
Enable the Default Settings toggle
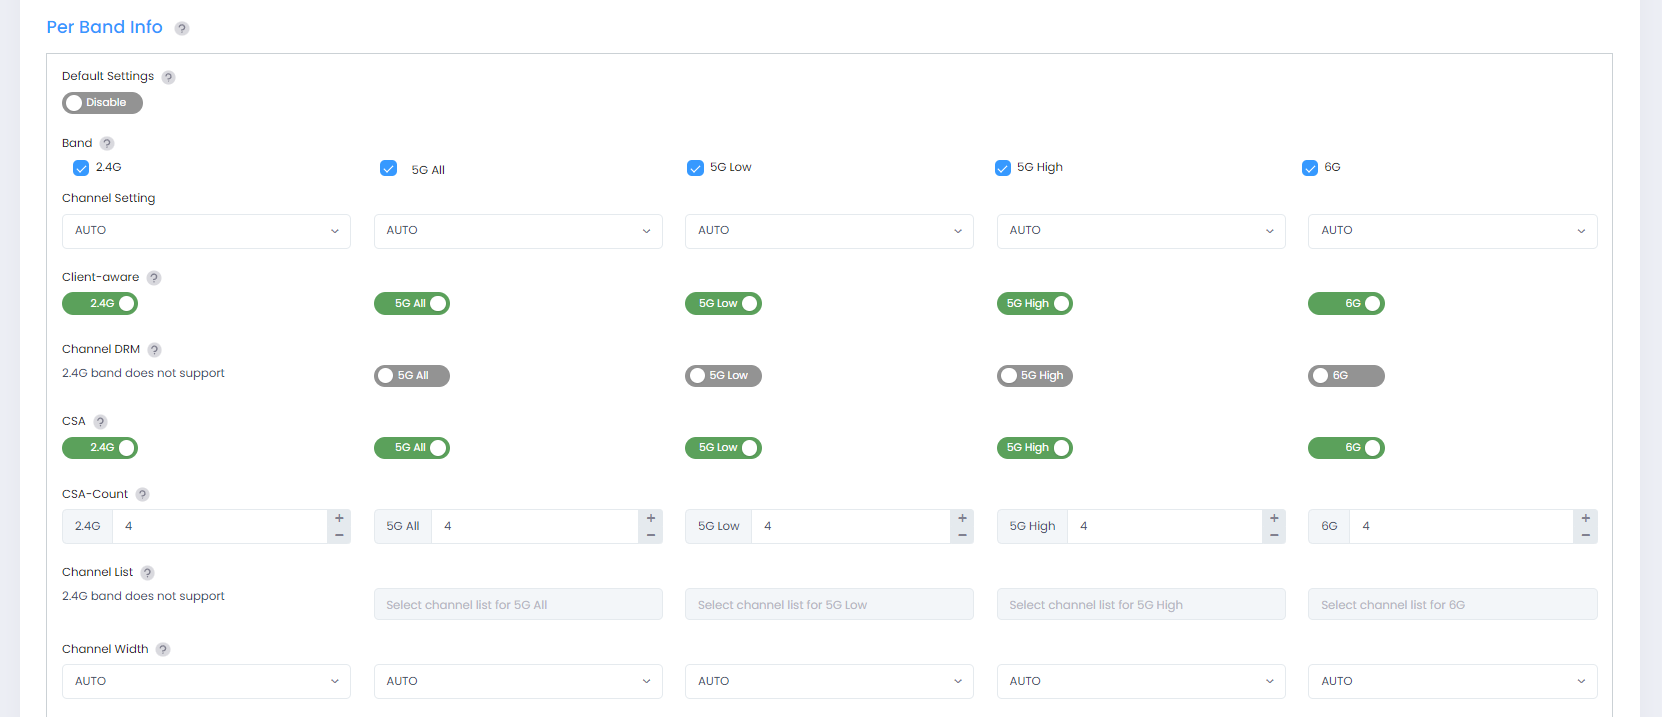(x=102, y=103)
